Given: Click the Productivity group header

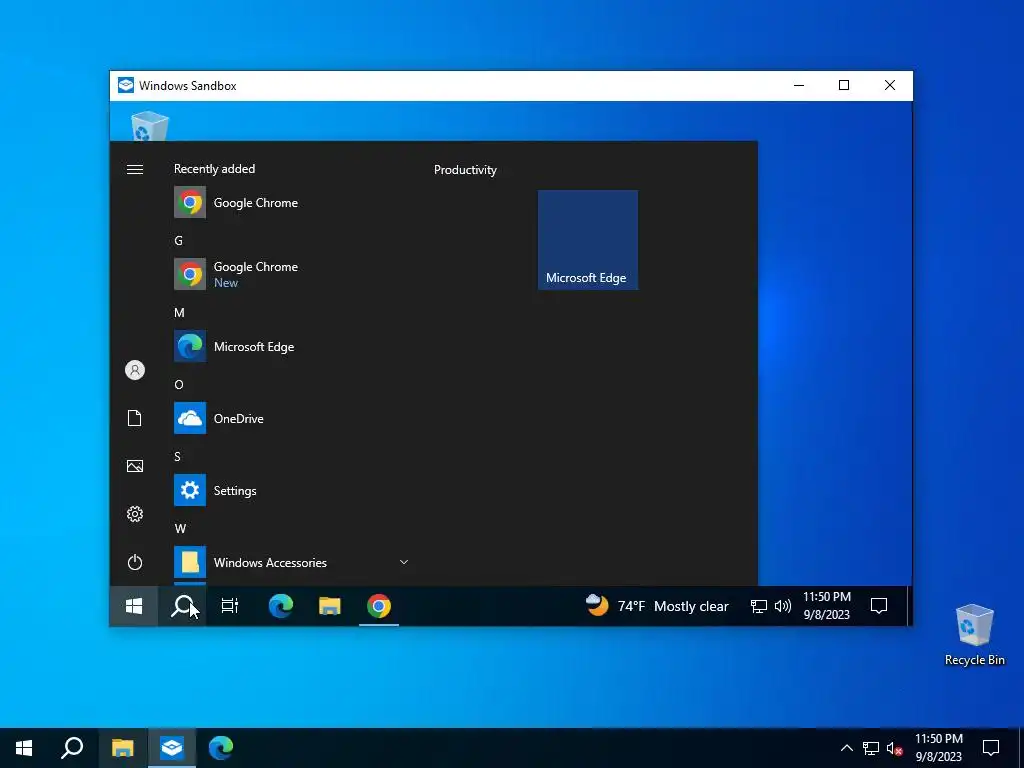Looking at the screenshot, I should tap(465, 170).
